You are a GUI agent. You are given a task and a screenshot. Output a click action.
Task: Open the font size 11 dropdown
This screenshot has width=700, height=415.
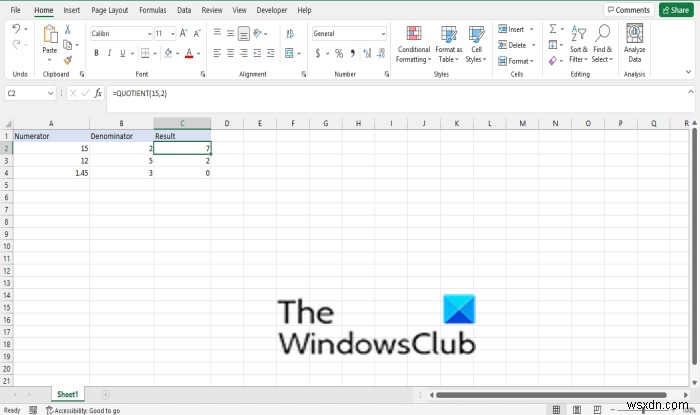173,34
